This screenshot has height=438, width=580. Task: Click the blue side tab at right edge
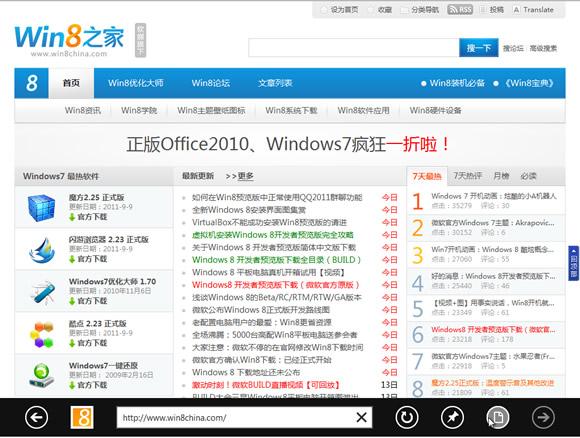(574, 263)
